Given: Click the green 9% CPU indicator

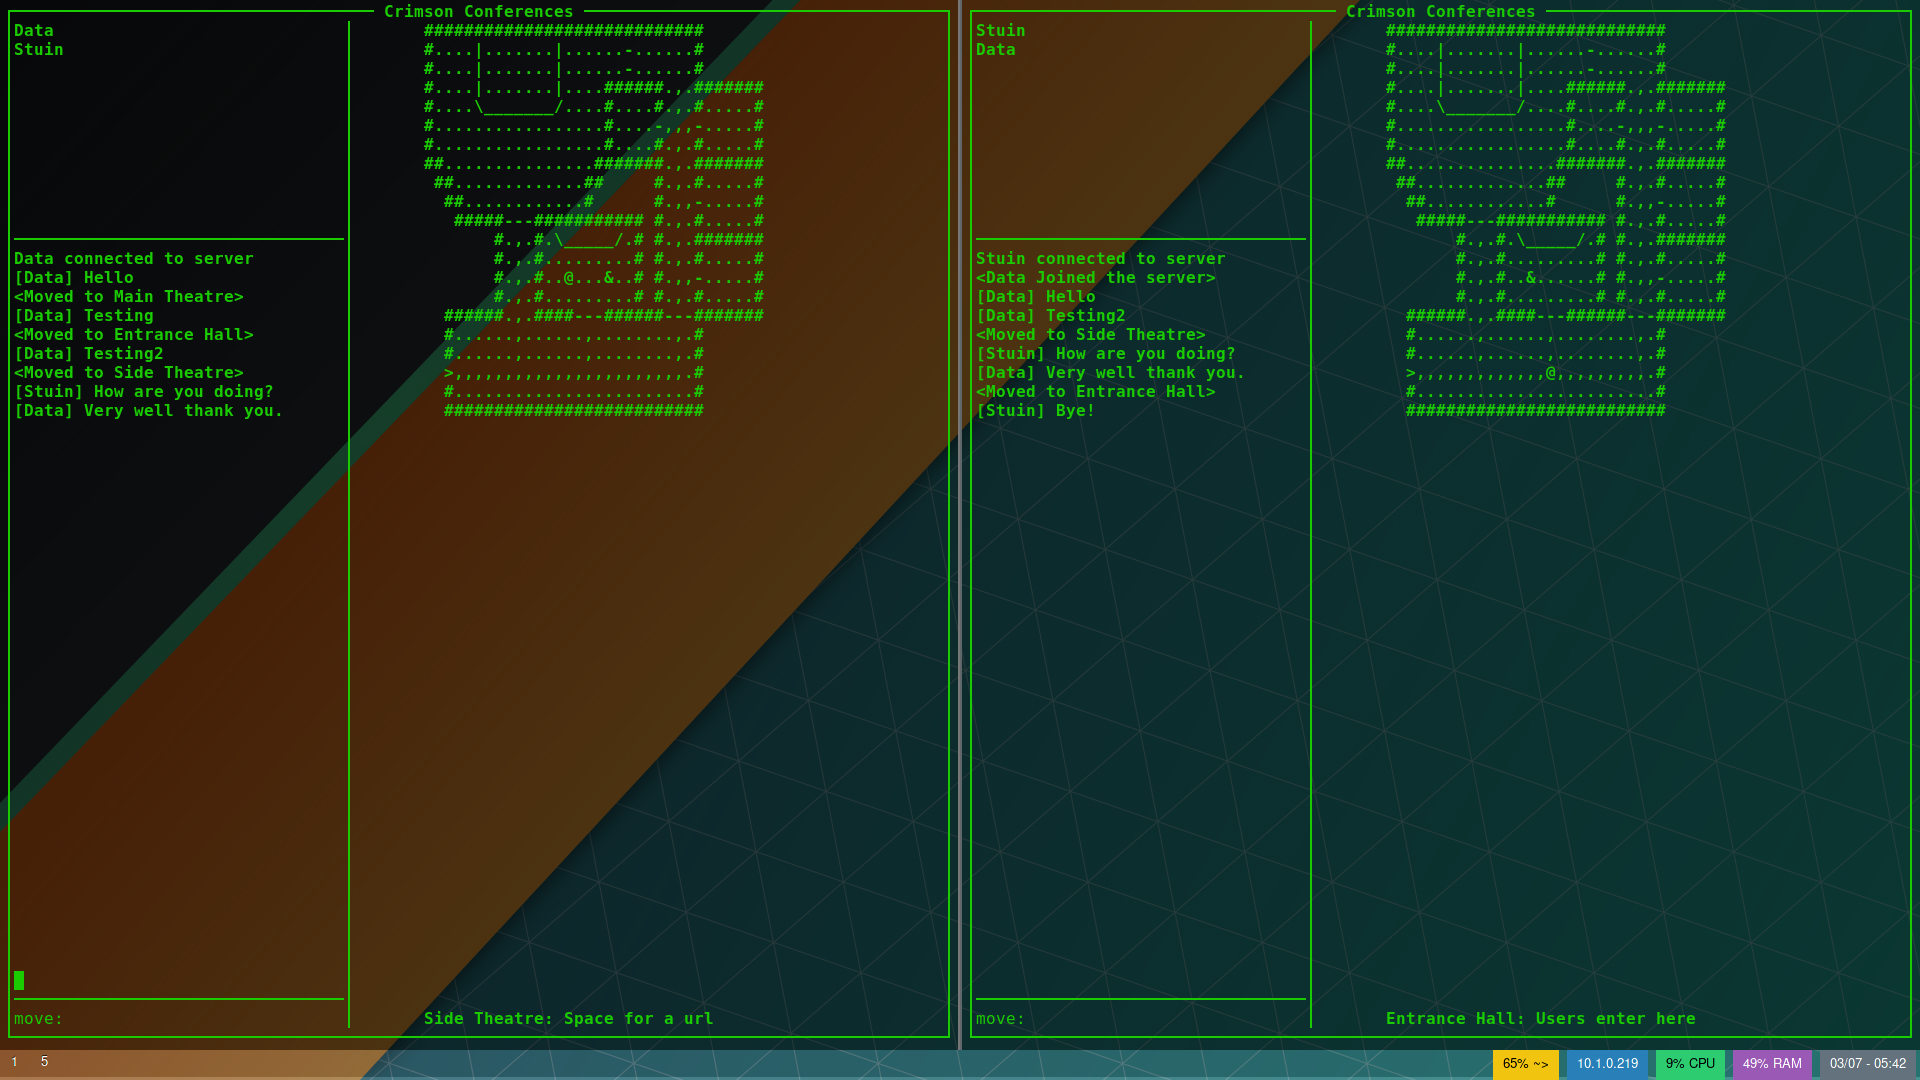Looking at the screenshot, I should tap(1690, 1064).
